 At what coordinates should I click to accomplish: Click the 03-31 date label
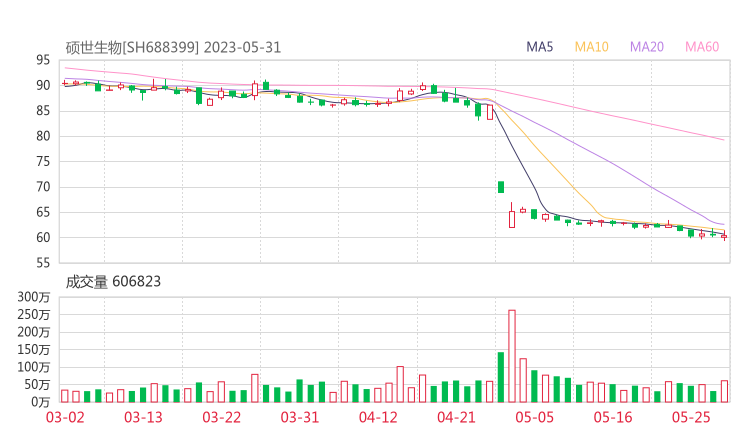300,417
